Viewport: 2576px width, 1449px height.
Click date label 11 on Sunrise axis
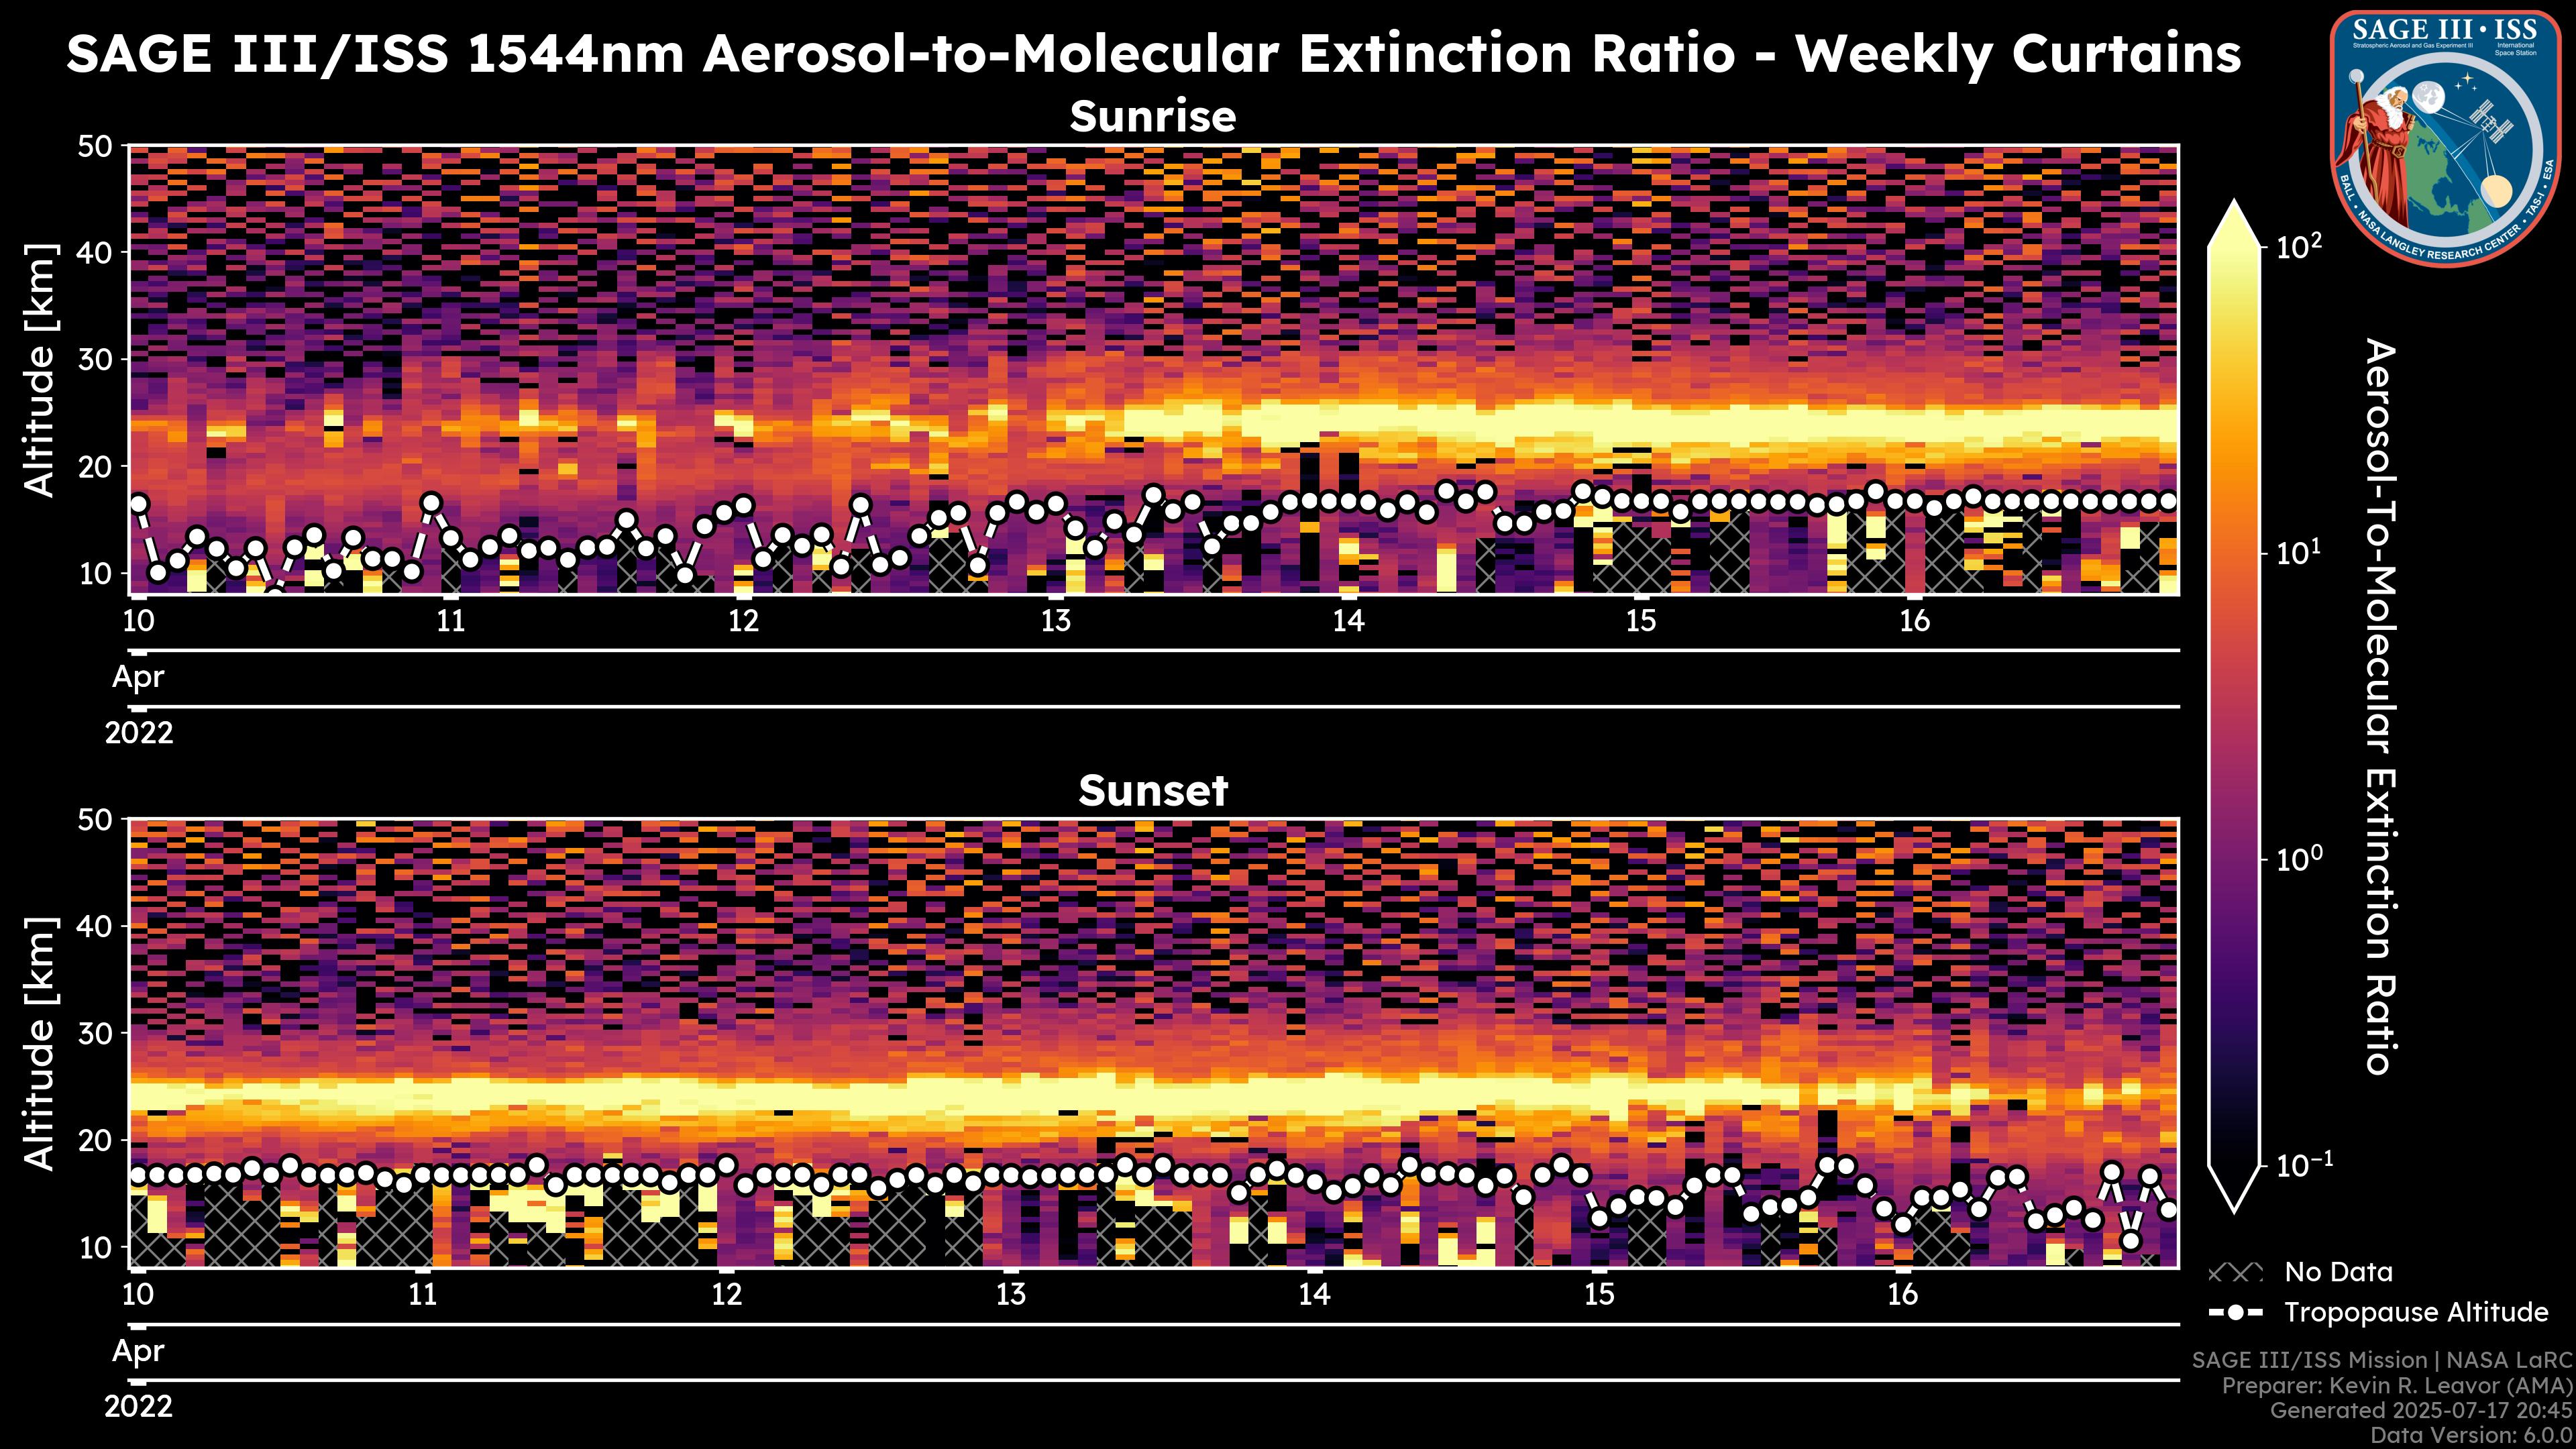pyautogui.click(x=451, y=621)
